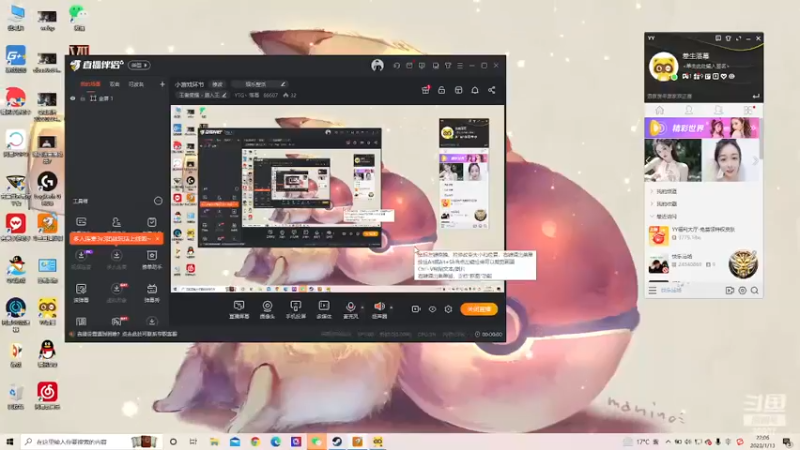Open the calendar icon with red dot in title bar
The width and height of the screenshot is (800, 450).
coord(409,65)
